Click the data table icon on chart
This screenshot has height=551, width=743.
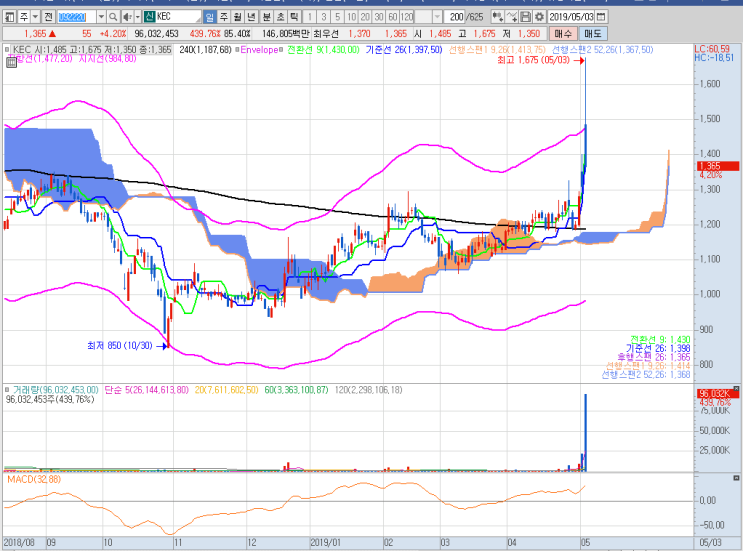click(x=11, y=63)
